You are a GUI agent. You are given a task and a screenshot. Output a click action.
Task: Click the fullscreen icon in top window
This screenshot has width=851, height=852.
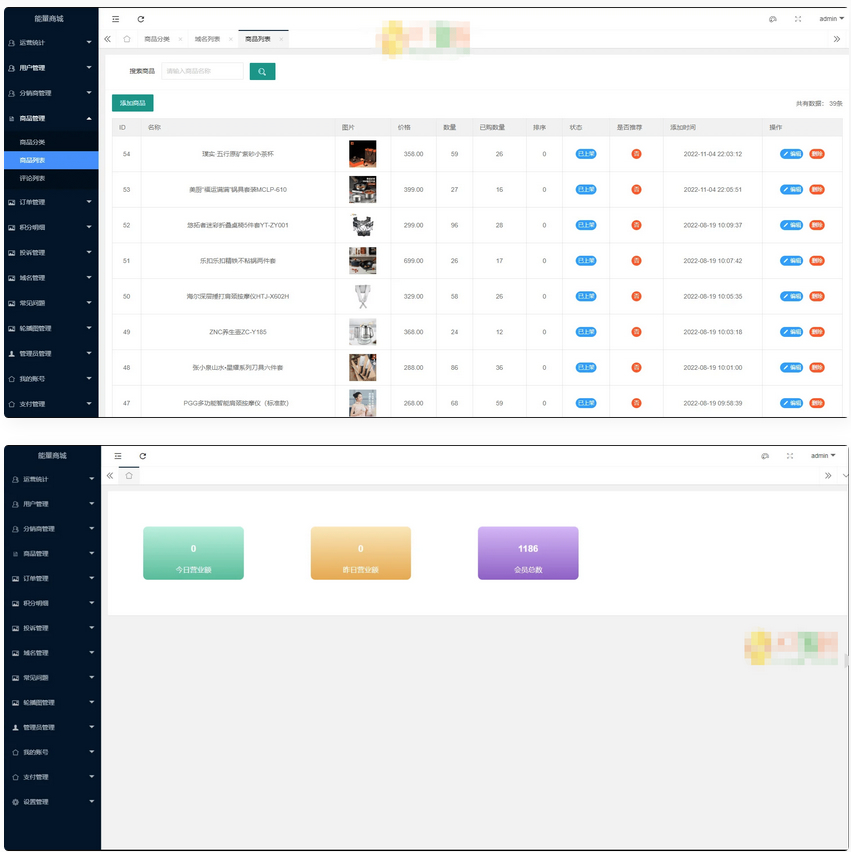(x=798, y=19)
